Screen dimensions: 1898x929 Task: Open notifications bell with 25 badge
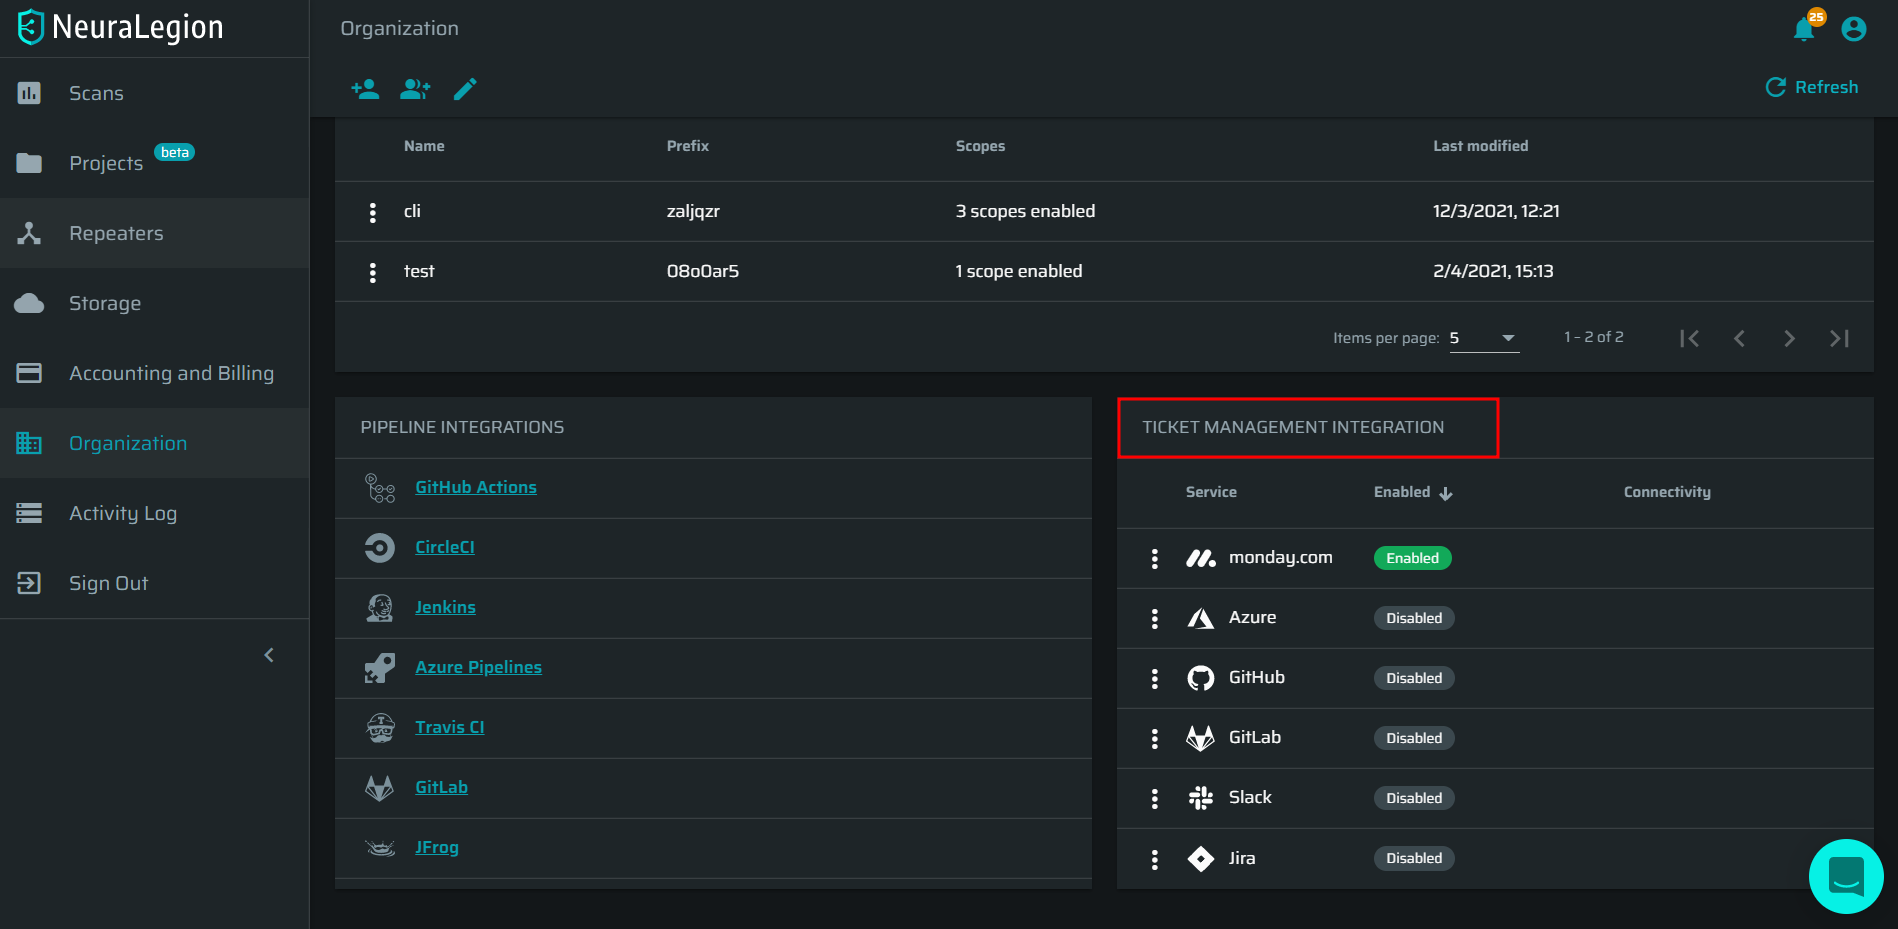point(1806,28)
